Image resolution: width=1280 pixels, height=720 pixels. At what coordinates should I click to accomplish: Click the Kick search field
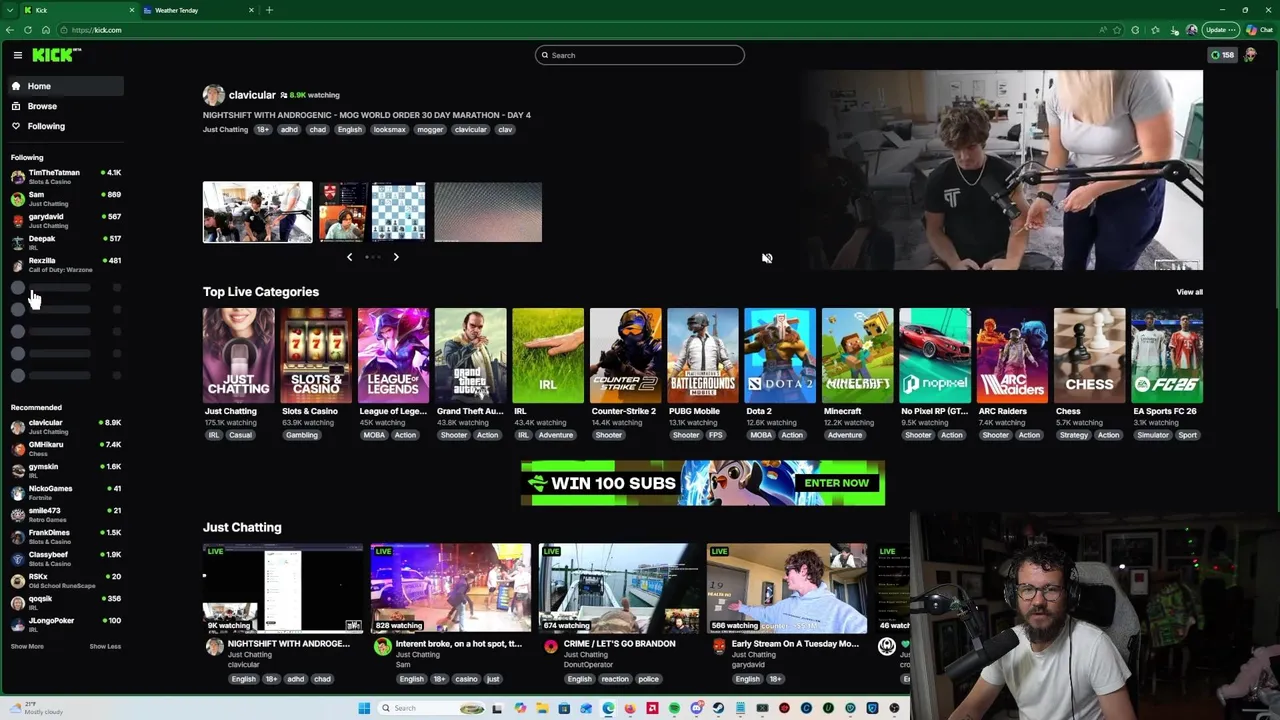640,55
